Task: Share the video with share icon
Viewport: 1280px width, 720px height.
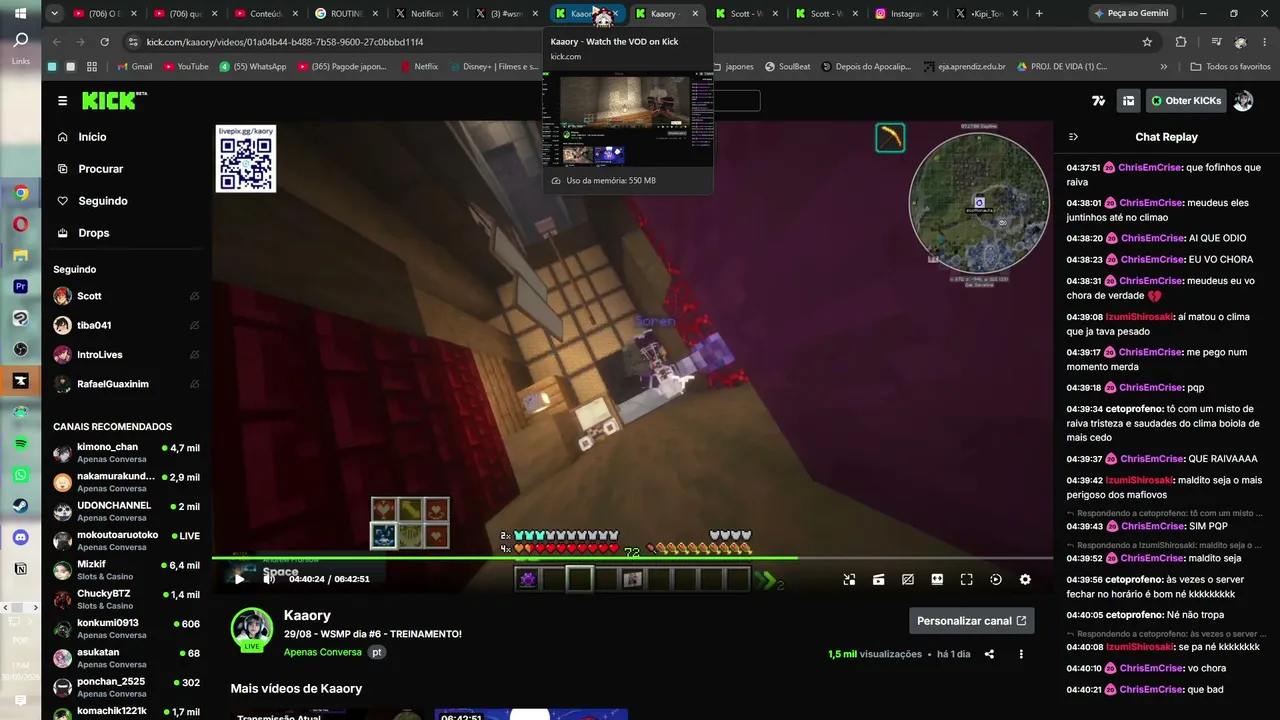Action: coord(989,654)
